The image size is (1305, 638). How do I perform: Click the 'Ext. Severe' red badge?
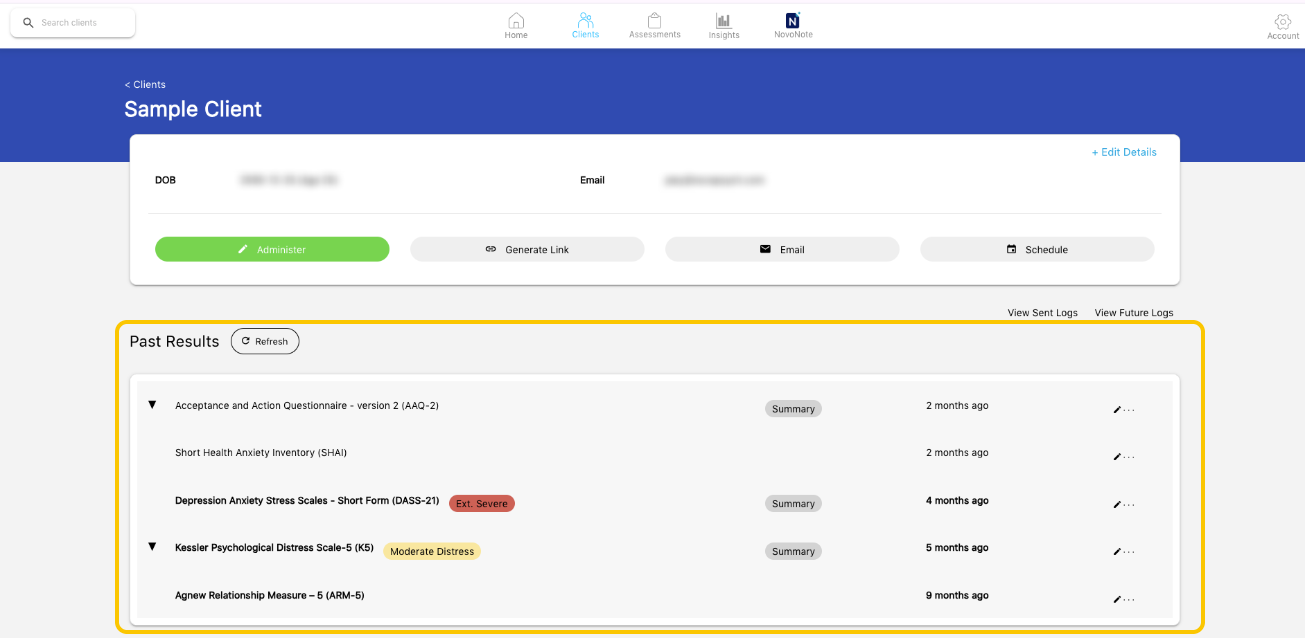point(482,503)
